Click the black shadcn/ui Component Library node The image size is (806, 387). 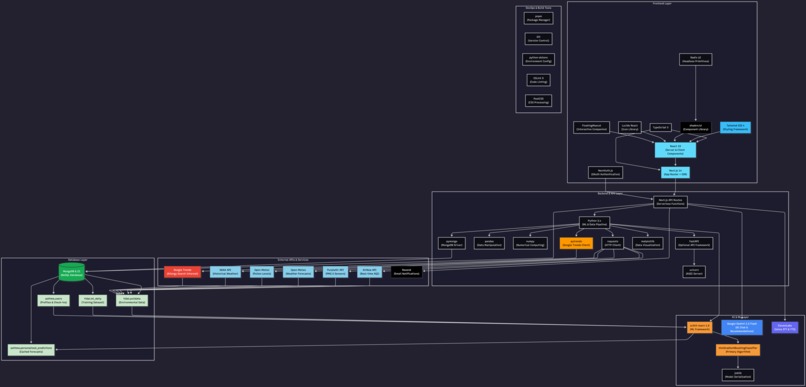(695, 127)
